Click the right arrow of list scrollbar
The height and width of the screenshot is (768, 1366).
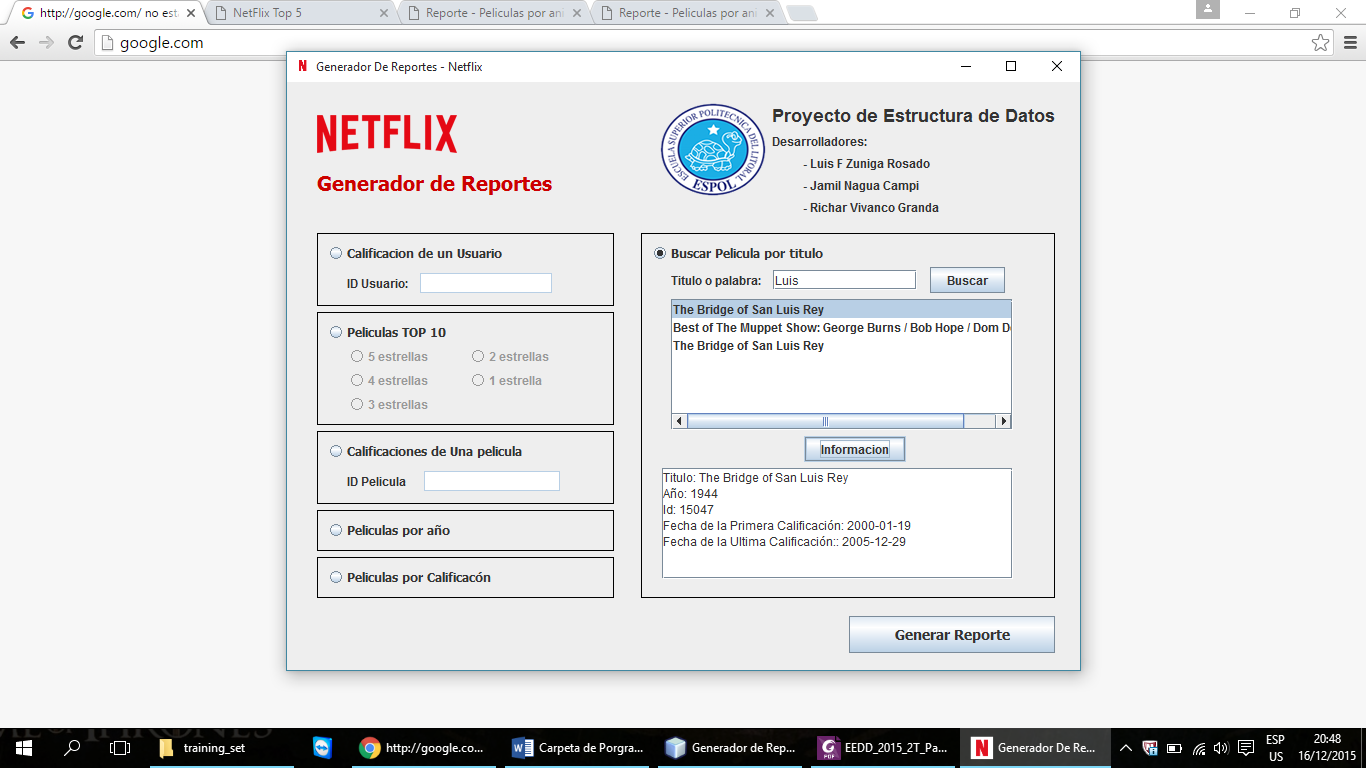pos(1004,421)
